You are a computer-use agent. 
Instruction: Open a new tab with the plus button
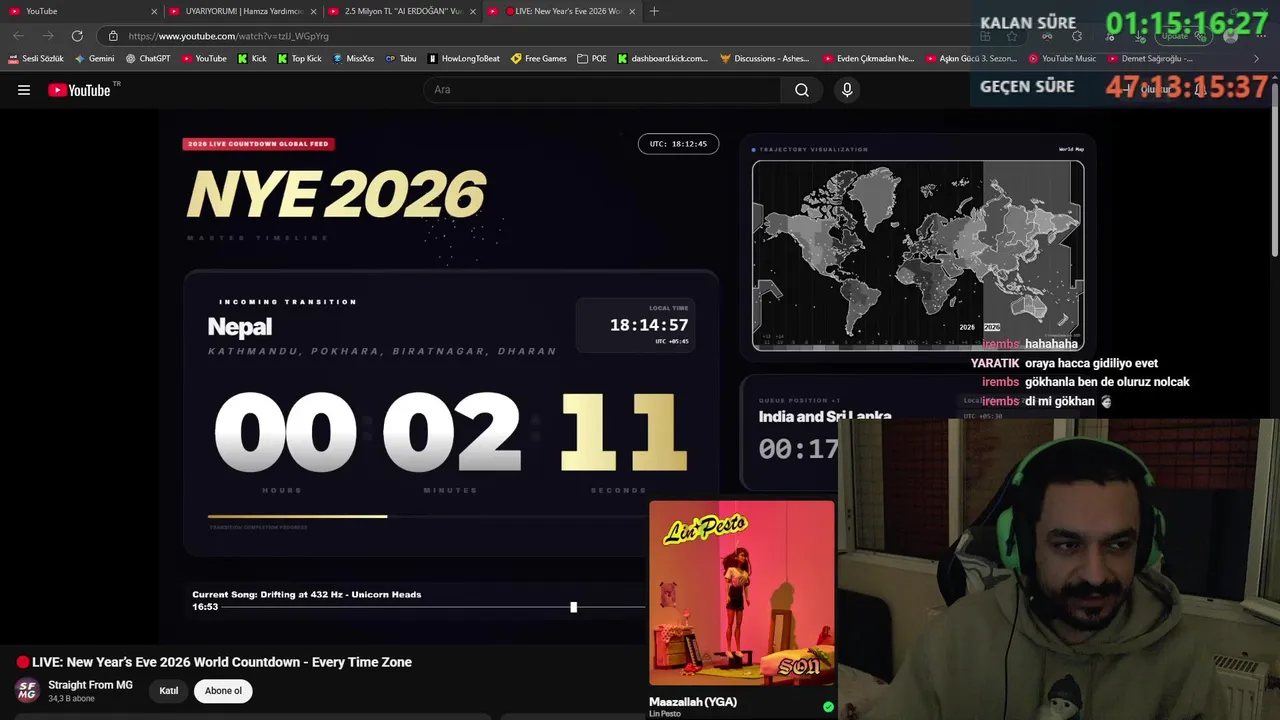point(654,11)
